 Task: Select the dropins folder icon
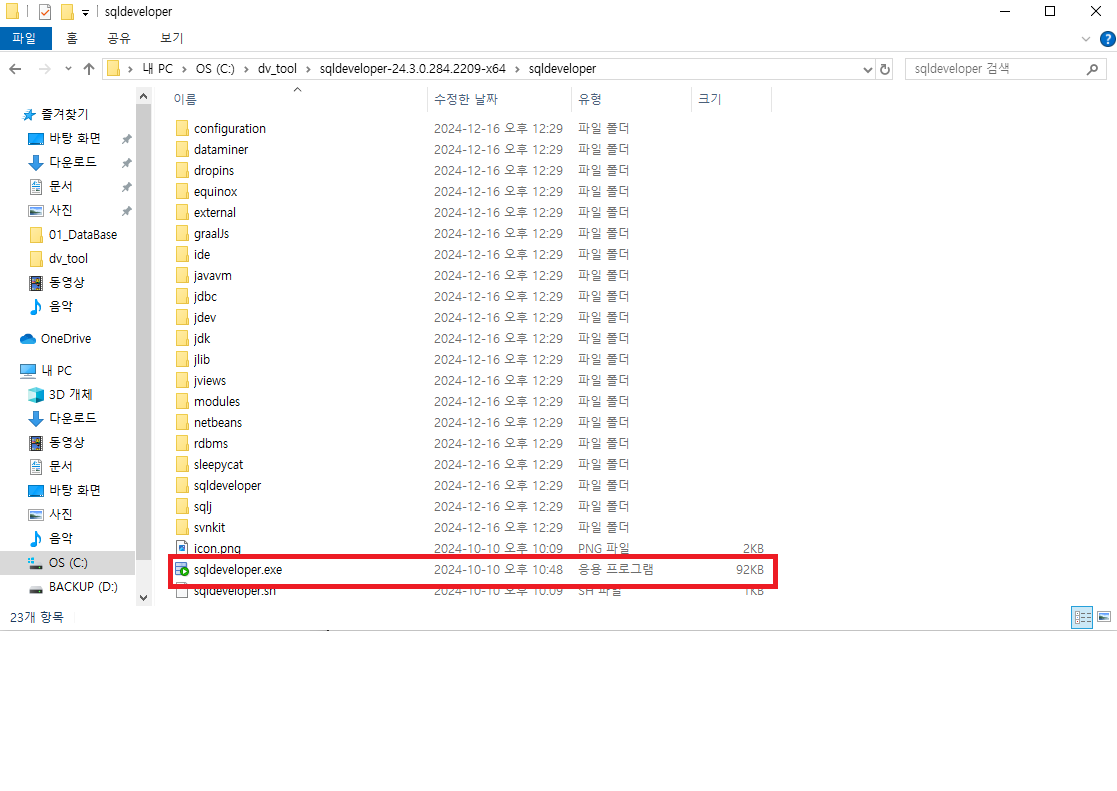[x=182, y=171]
